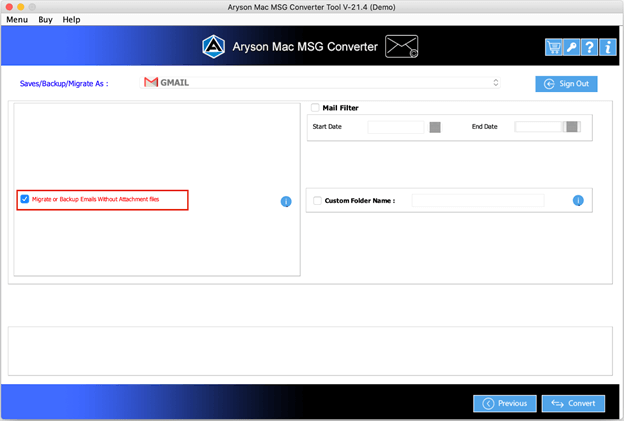Image resolution: width=624 pixels, height=421 pixels.
Task: Click the envelope icon in header
Action: [x=402, y=46]
